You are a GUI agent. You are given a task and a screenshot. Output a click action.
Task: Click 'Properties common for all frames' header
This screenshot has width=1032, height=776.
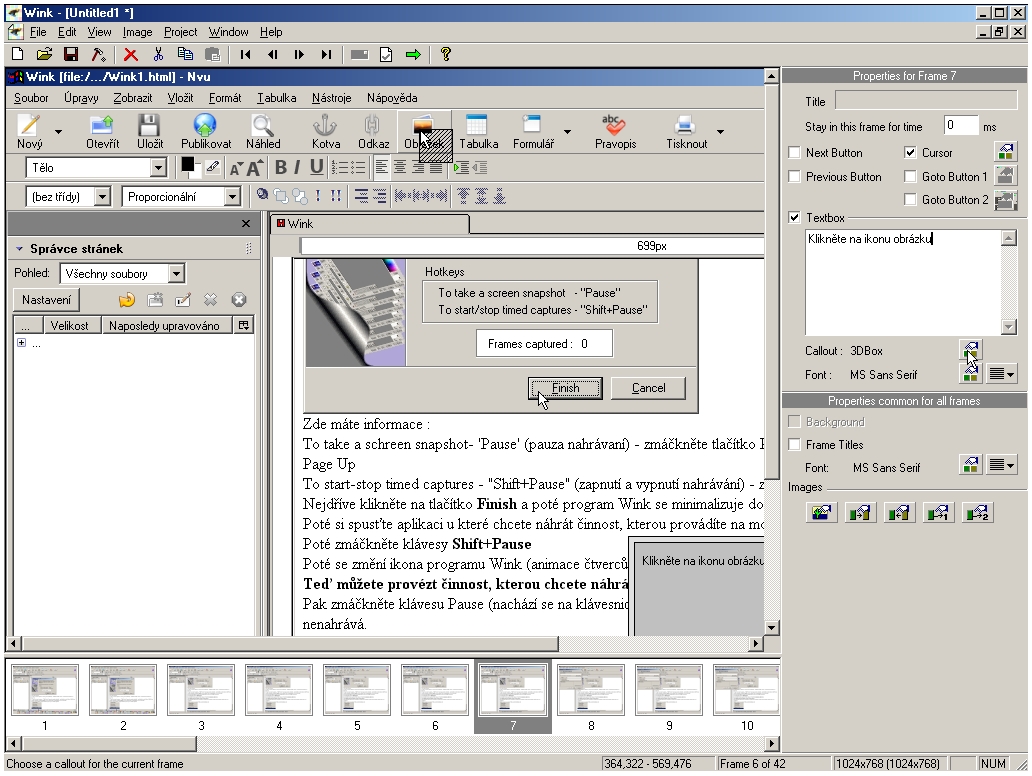(x=904, y=401)
